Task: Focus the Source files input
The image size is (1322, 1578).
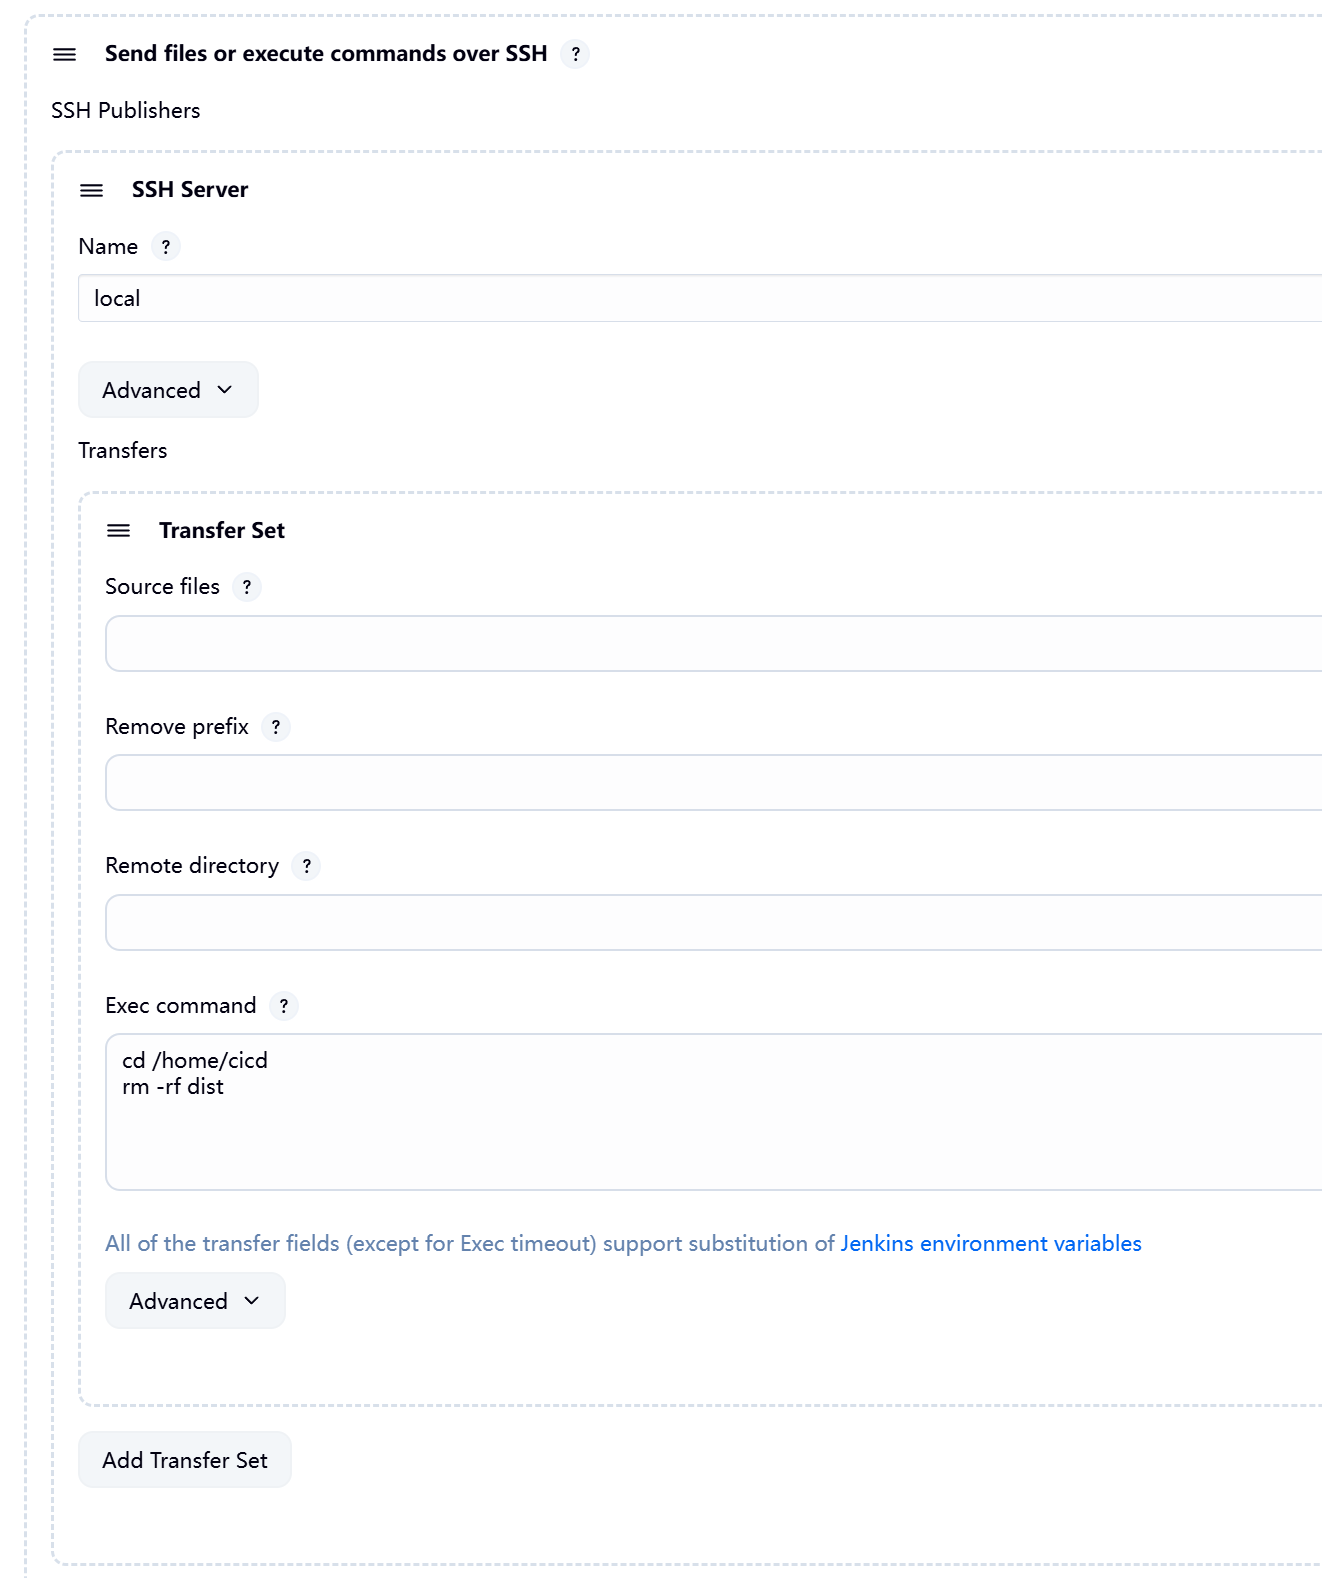Action: [x=714, y=643]
